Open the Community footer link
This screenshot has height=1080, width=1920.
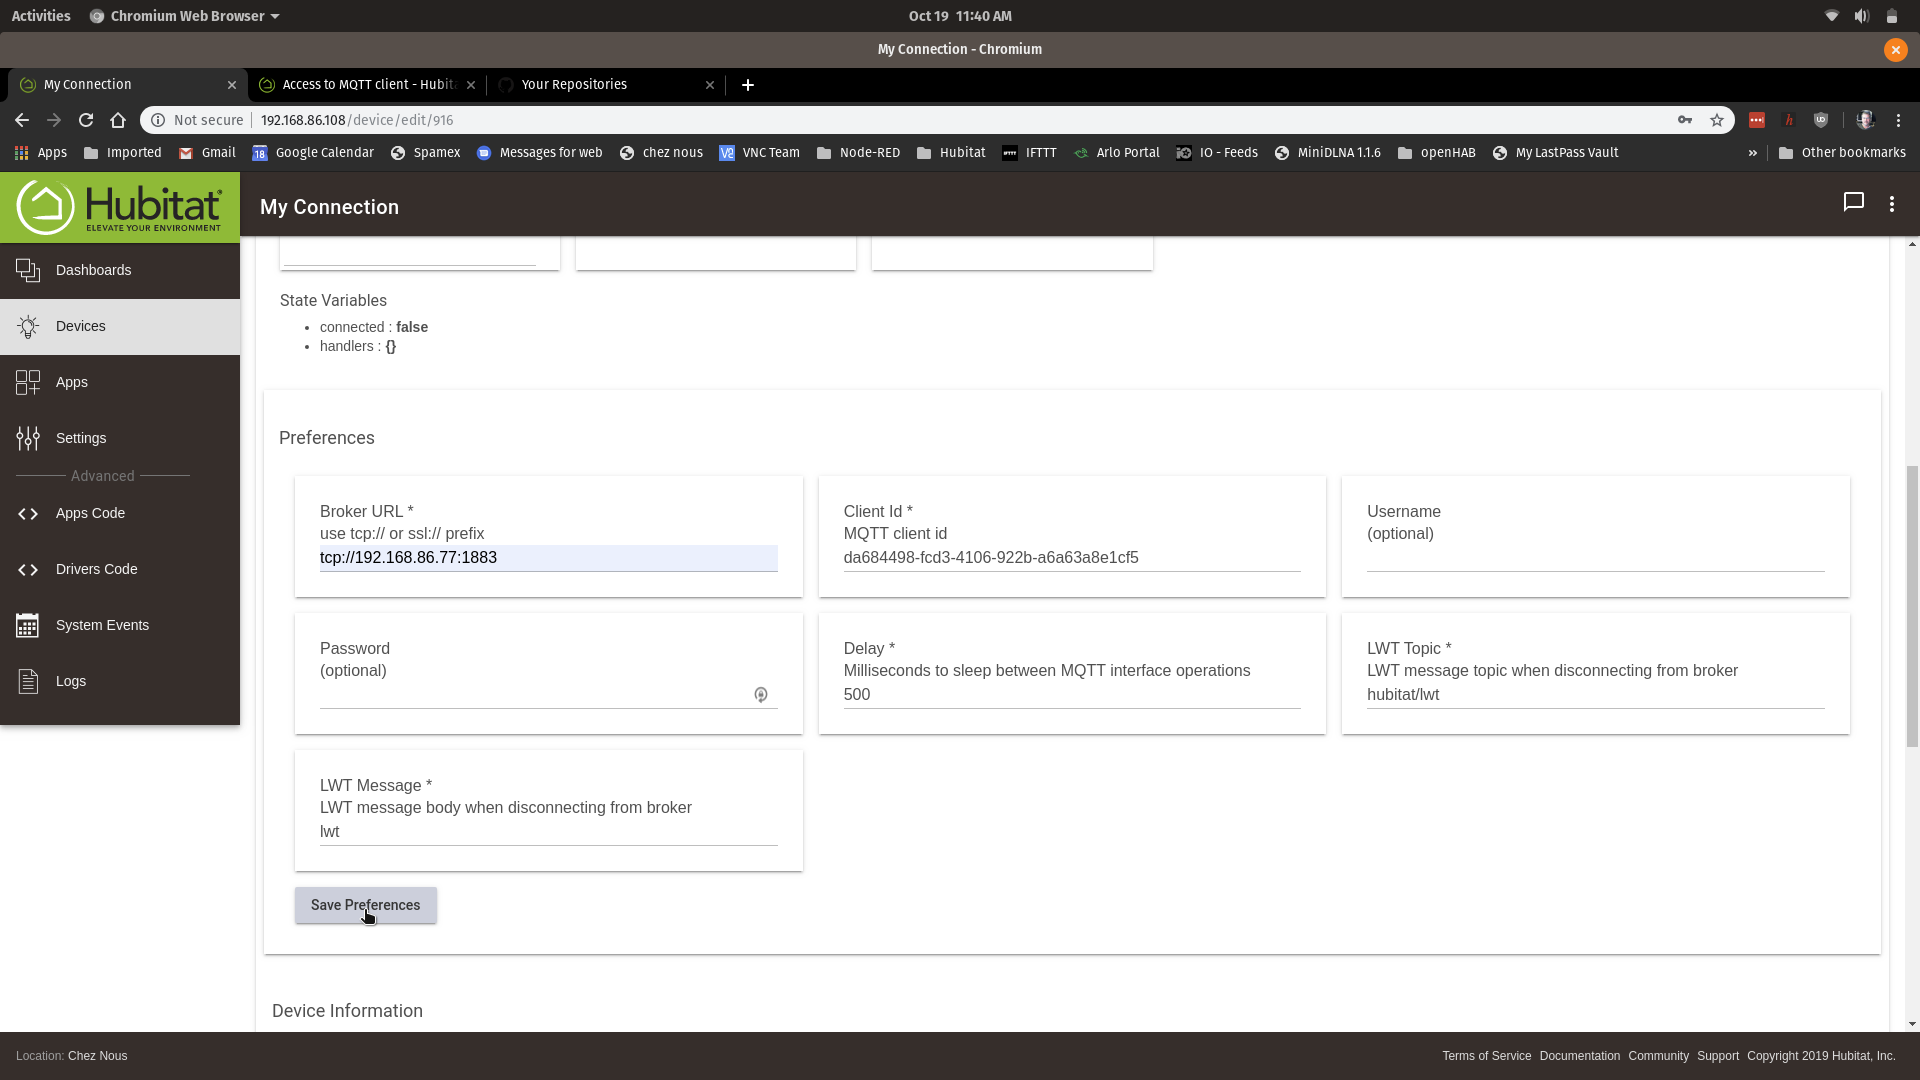tap(1658, 1056)
